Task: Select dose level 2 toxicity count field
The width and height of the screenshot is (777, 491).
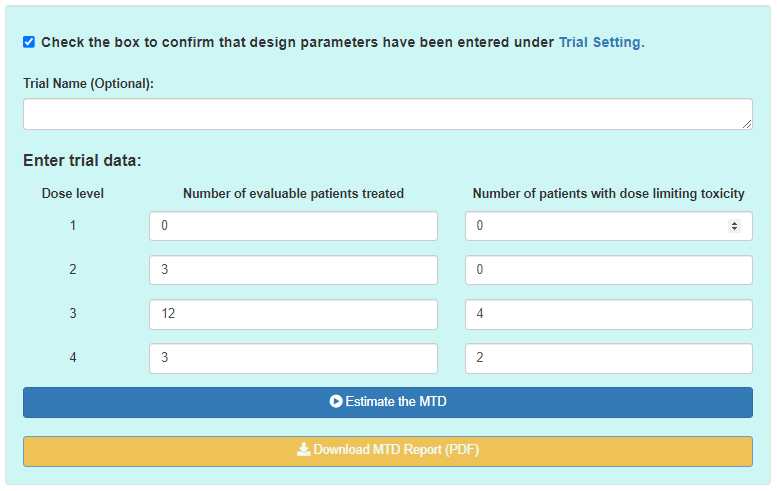Action: coord(608,270)
